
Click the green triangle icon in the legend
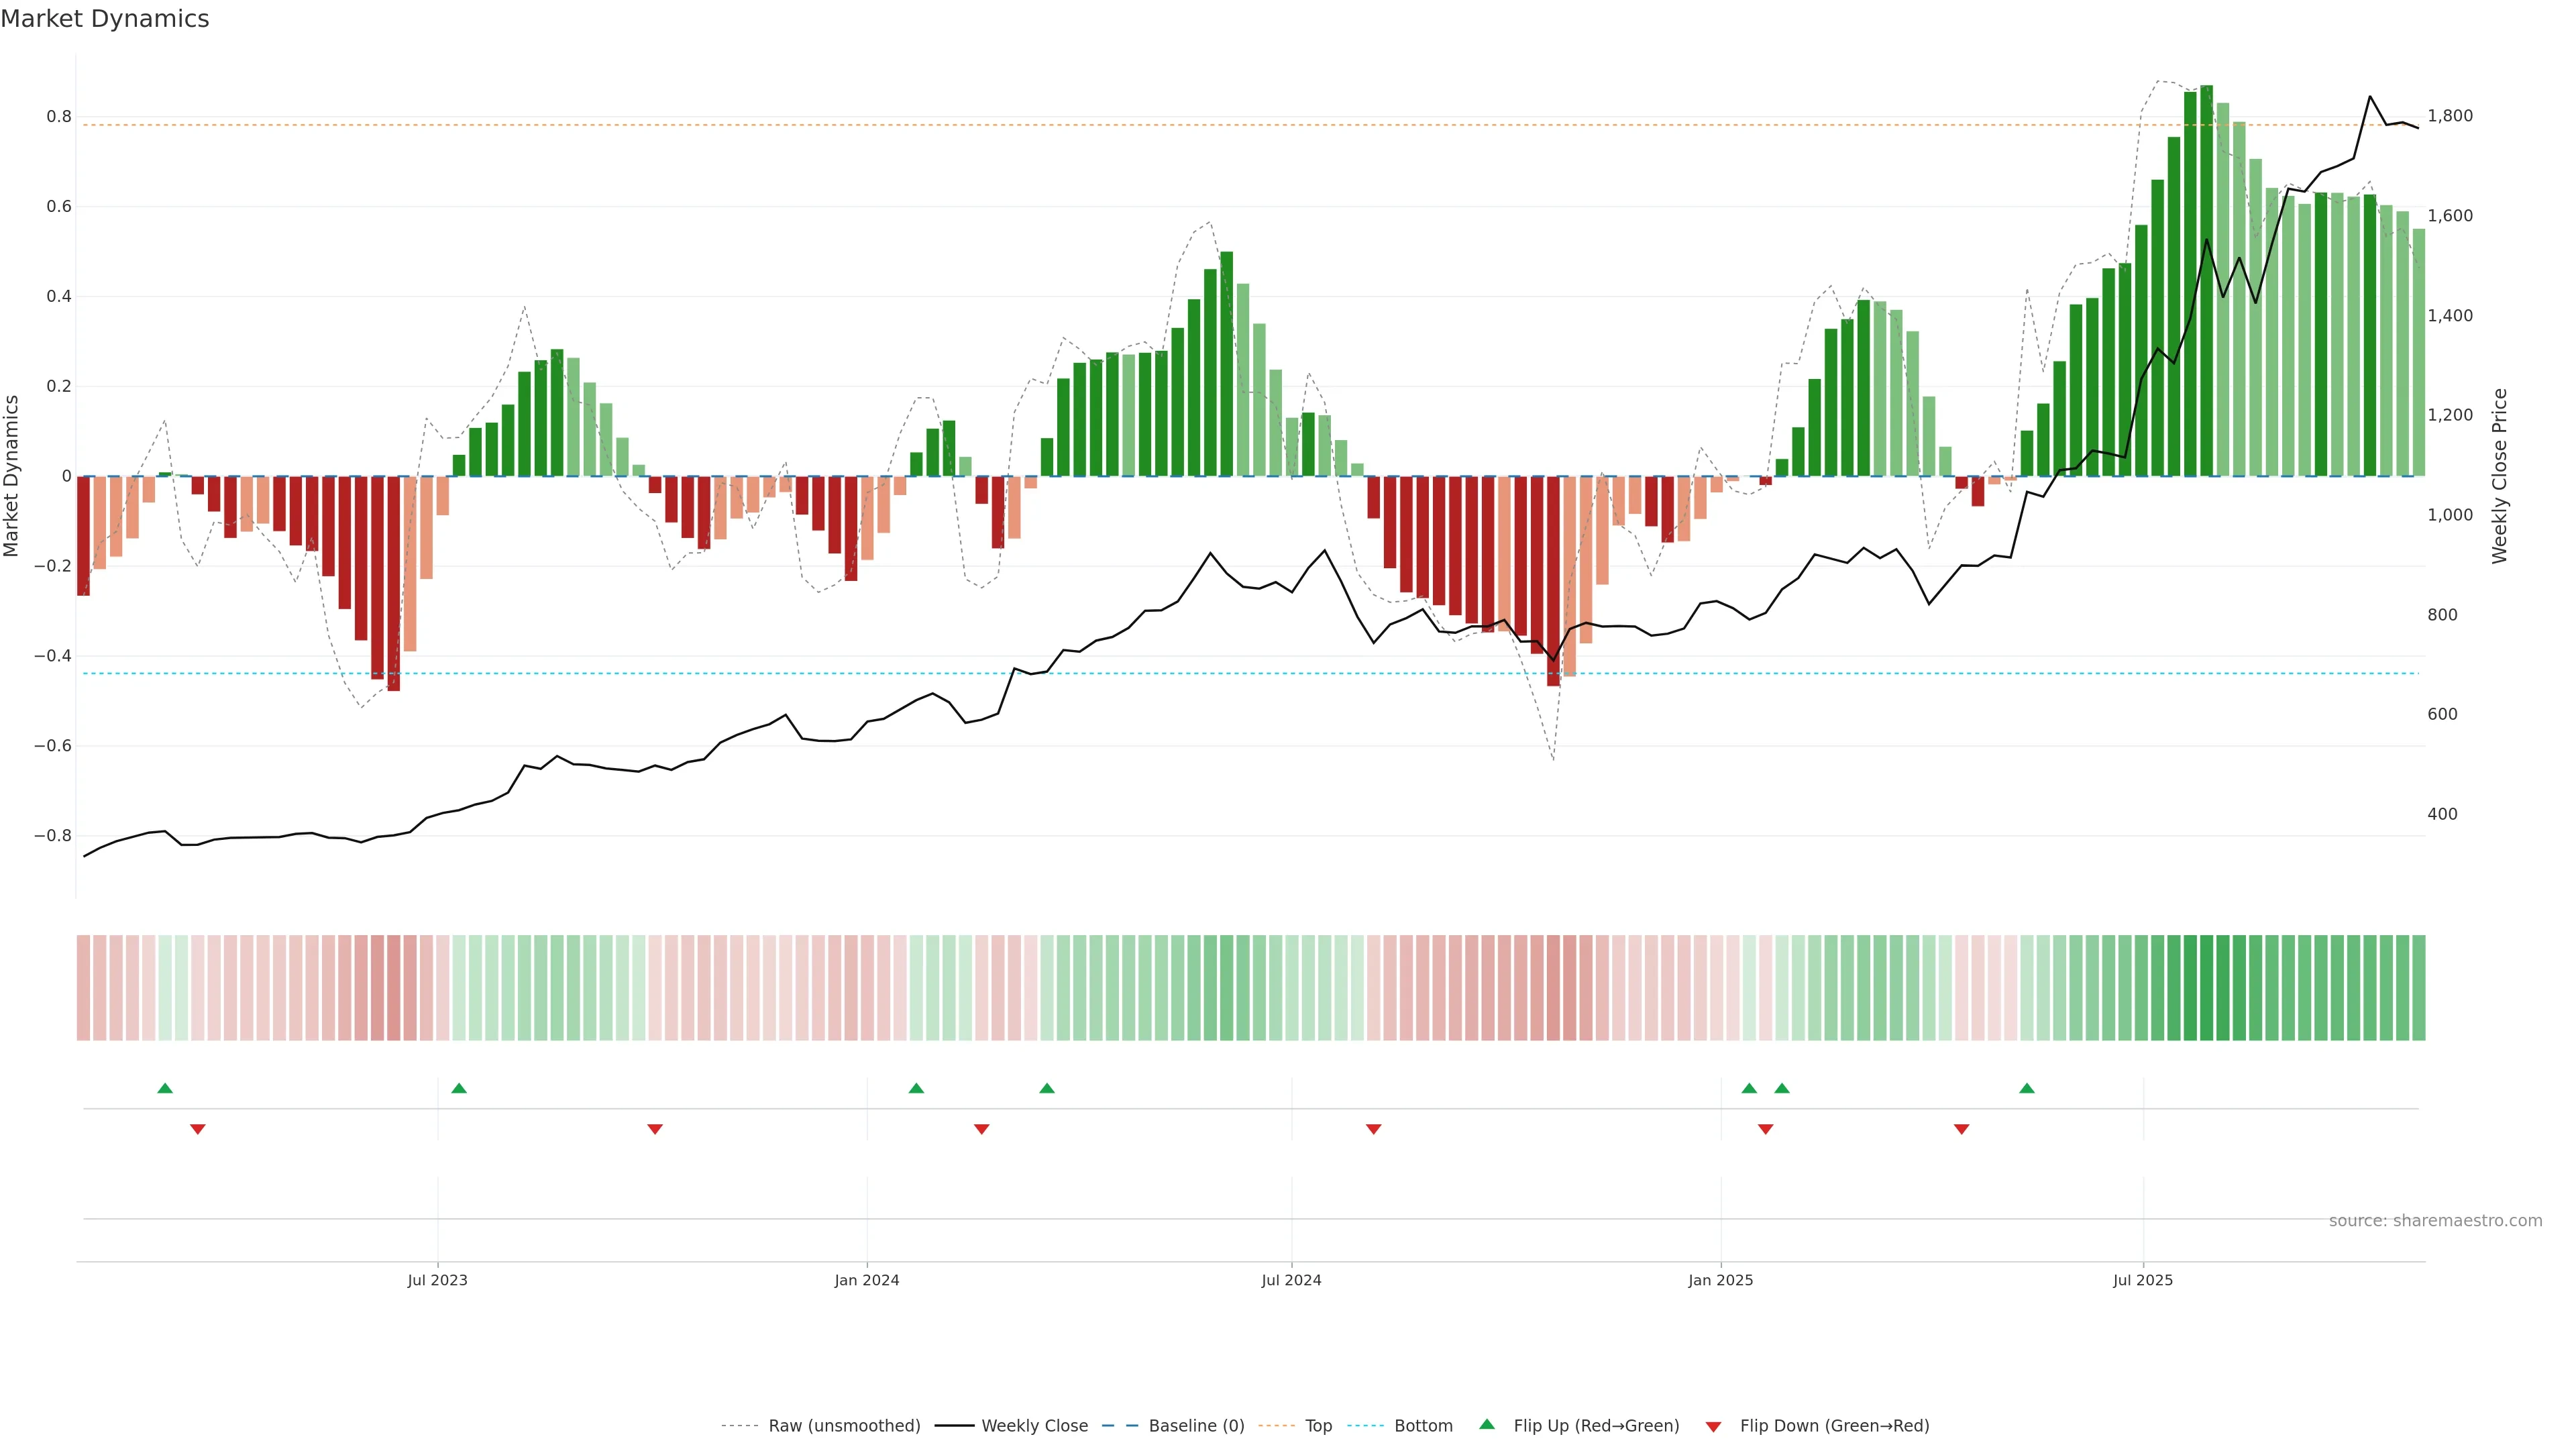click(x=1487, y=1424)
